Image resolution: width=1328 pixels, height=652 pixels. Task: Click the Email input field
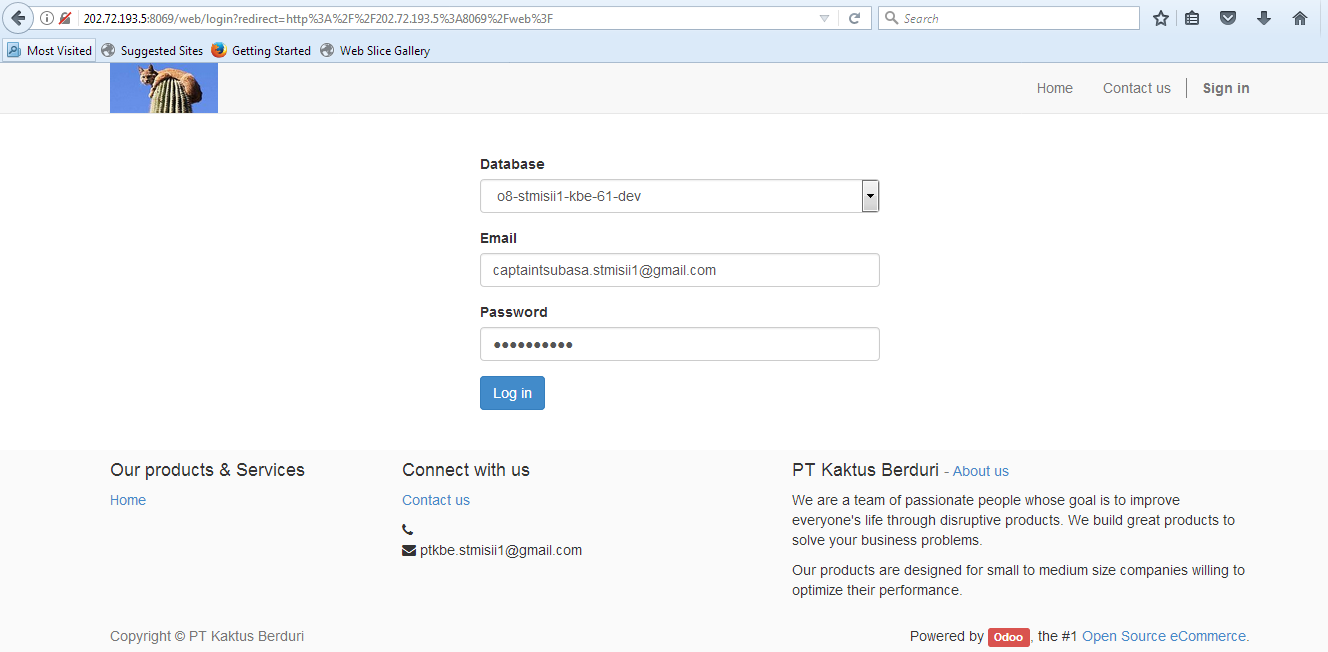(680, 270)
